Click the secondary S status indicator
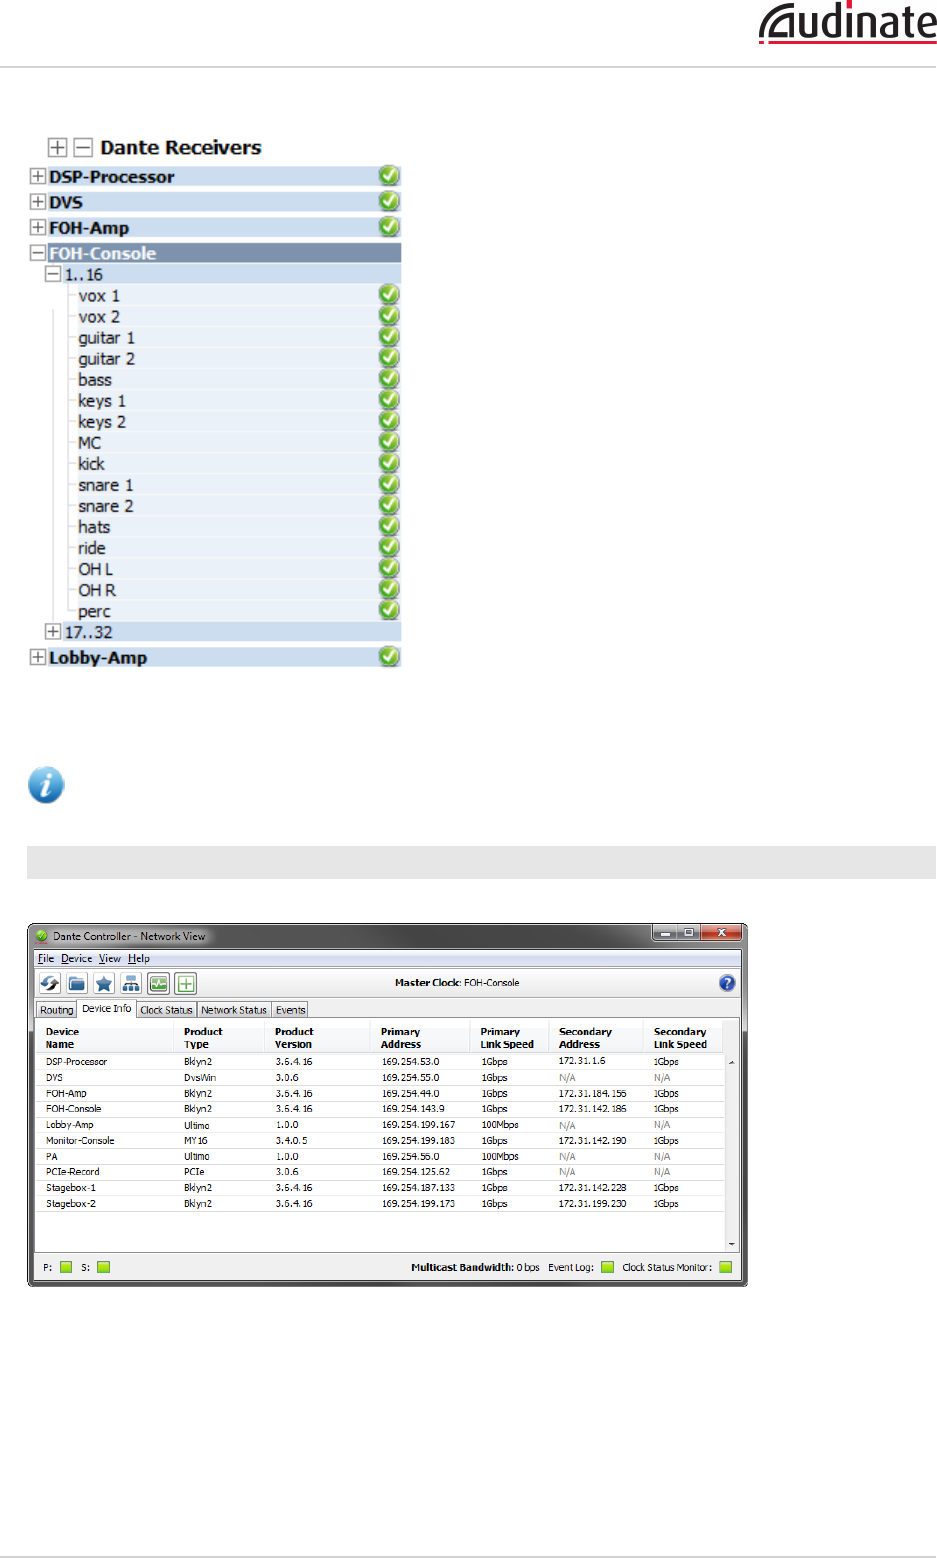Screen dimensions: 937x1558 point(103,1267)
